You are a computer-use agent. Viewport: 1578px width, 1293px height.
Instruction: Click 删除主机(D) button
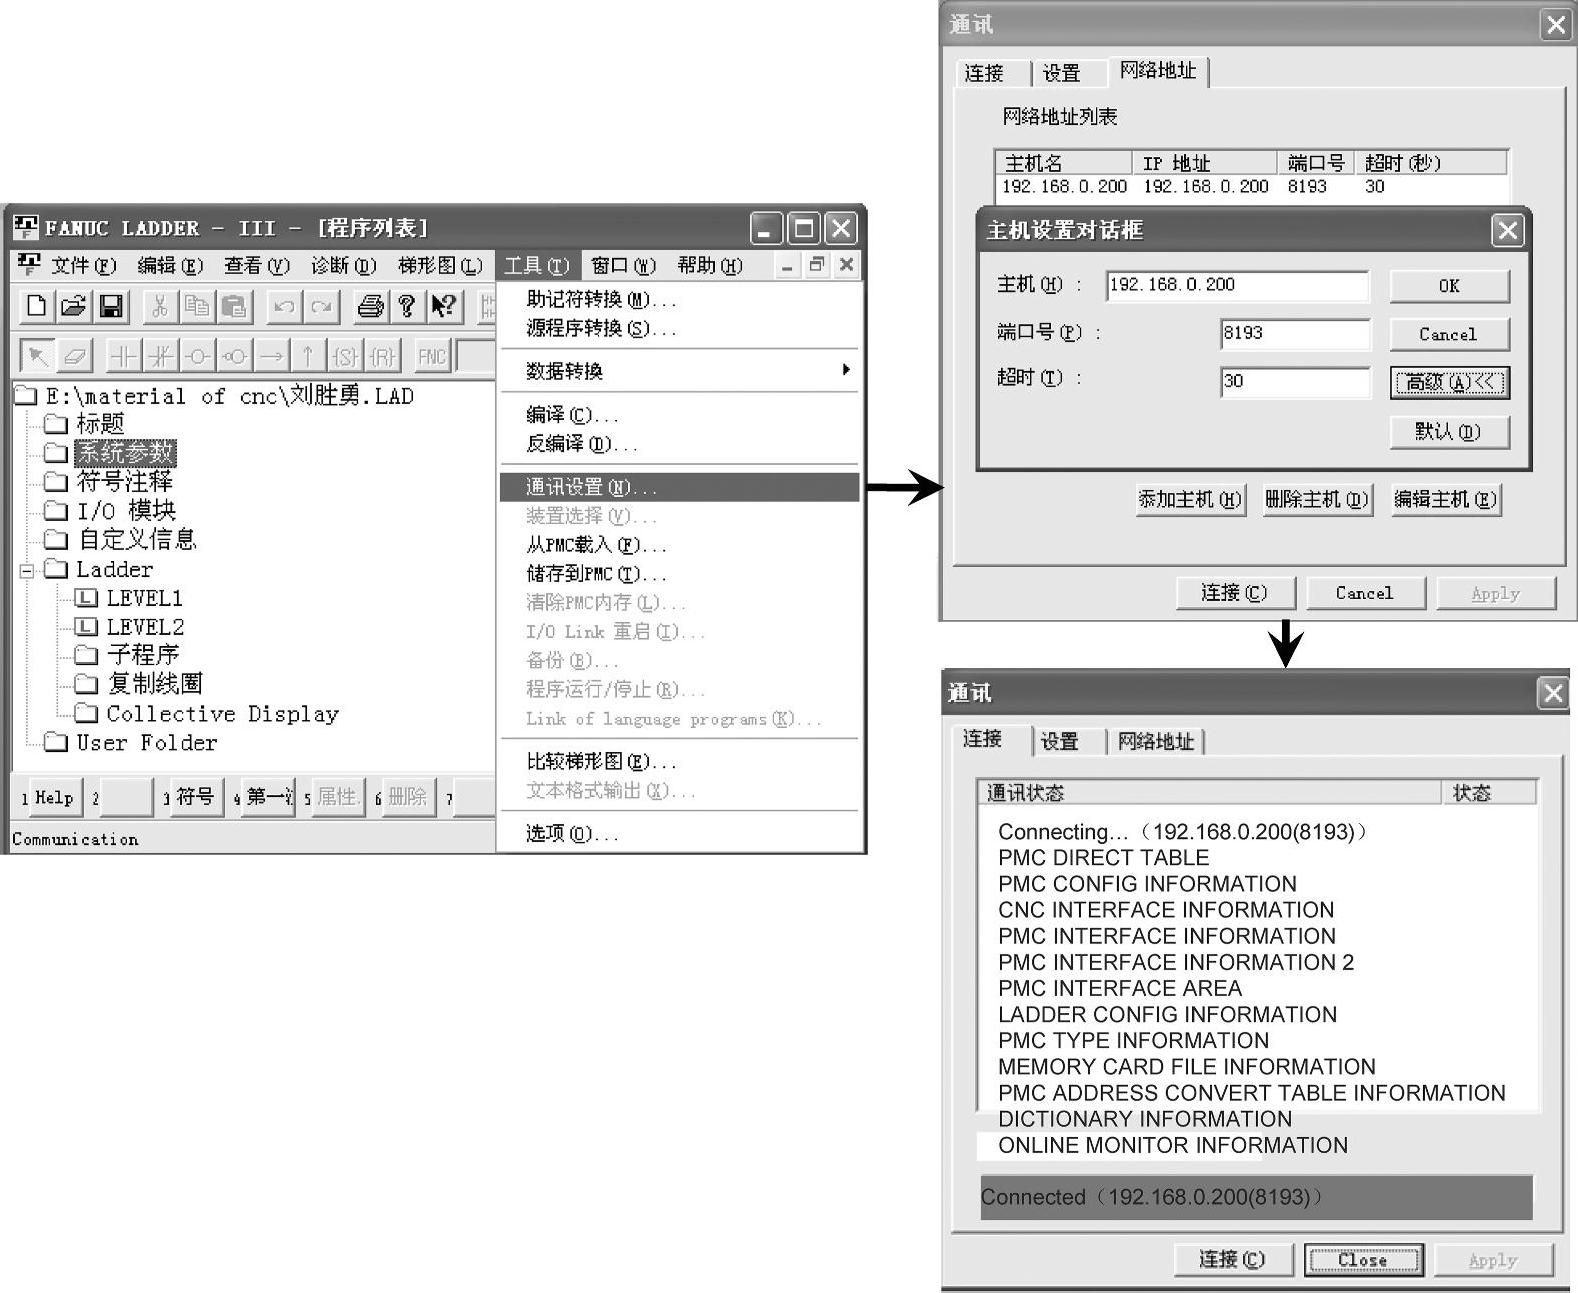pyautogui.click(x=1317, y=499)
